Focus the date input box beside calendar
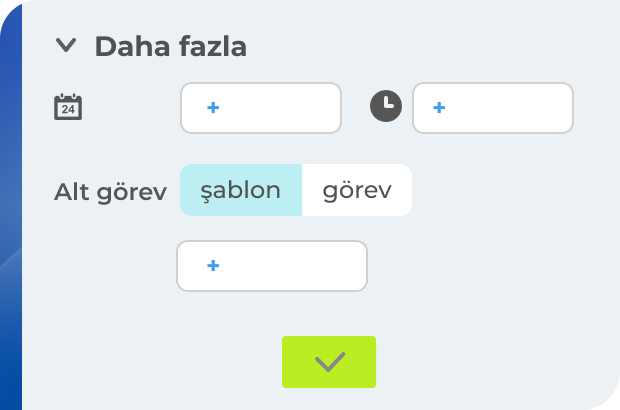Viewport: 620px width, 410px height. point(213,108)
